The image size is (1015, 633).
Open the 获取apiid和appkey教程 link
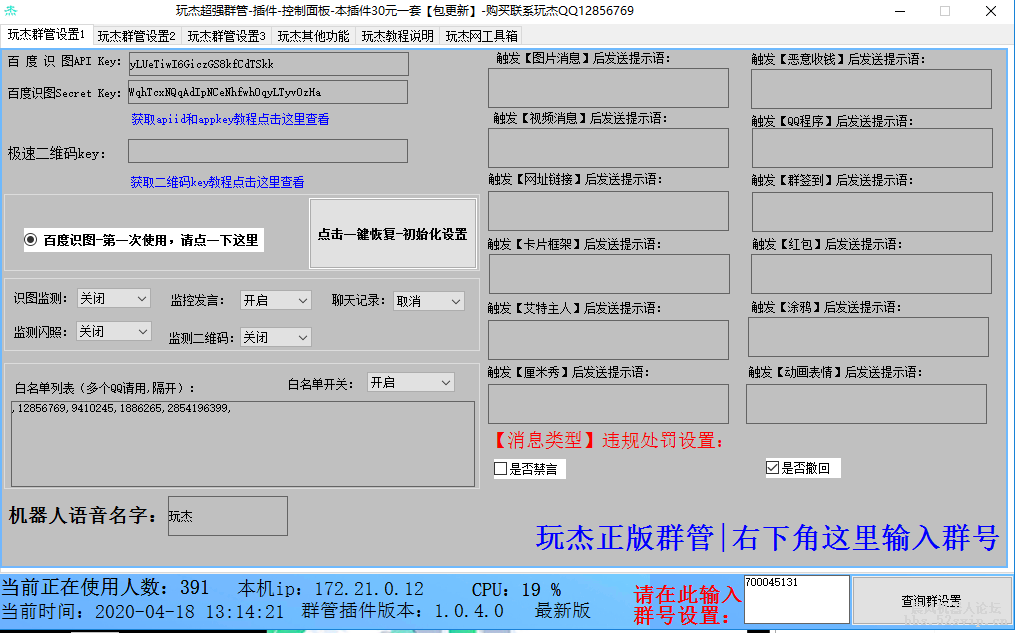230,119
